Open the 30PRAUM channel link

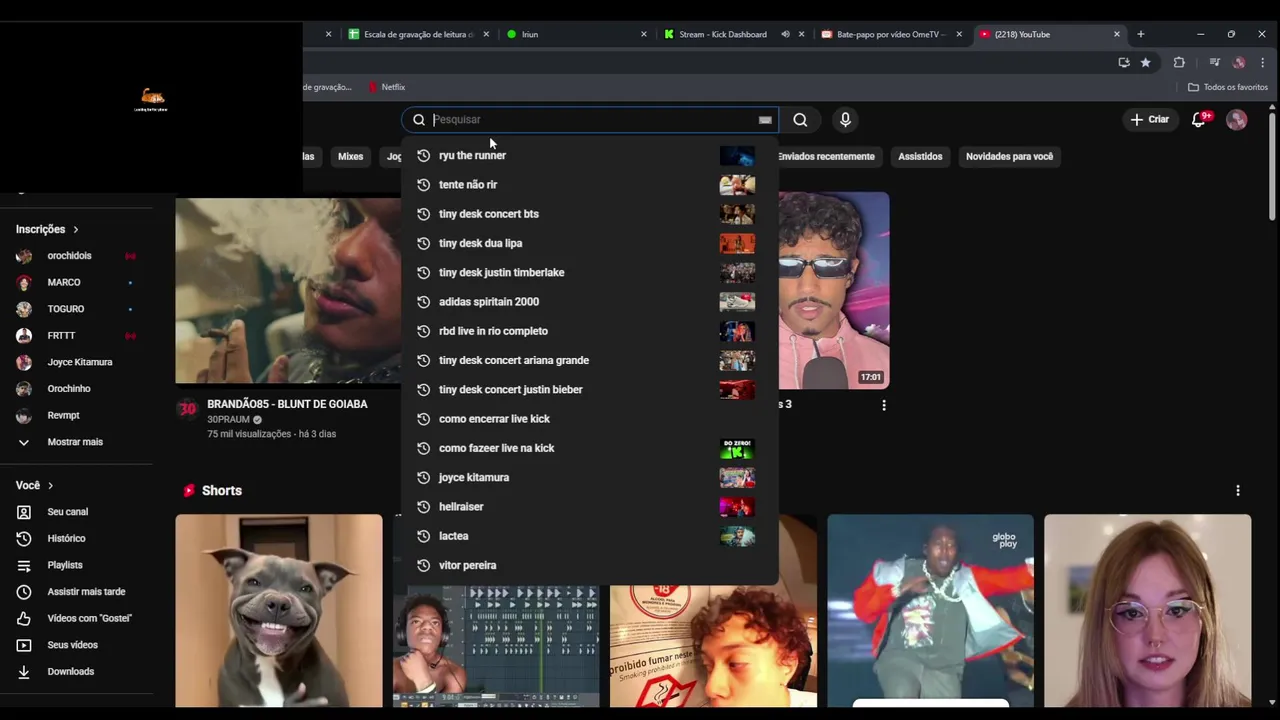tap(228, 420)
